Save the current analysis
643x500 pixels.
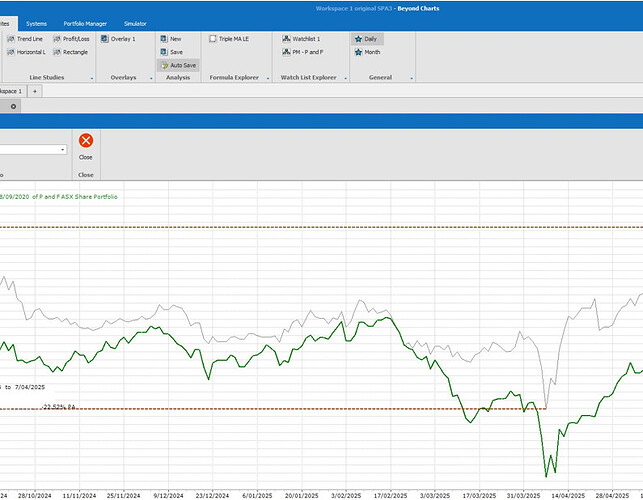[172, 52]
